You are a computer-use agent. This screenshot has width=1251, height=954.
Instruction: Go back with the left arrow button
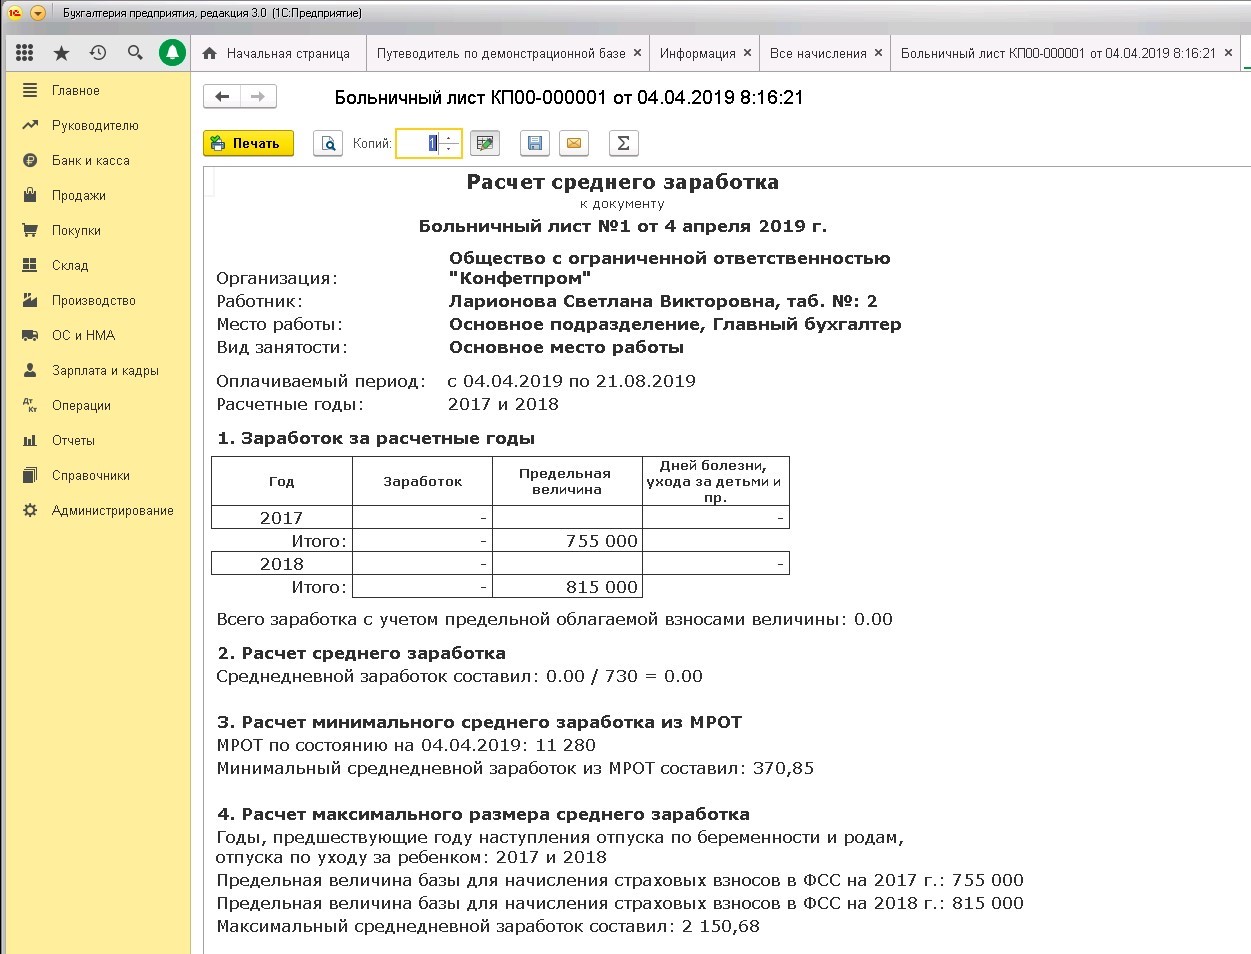click(222, 97)
